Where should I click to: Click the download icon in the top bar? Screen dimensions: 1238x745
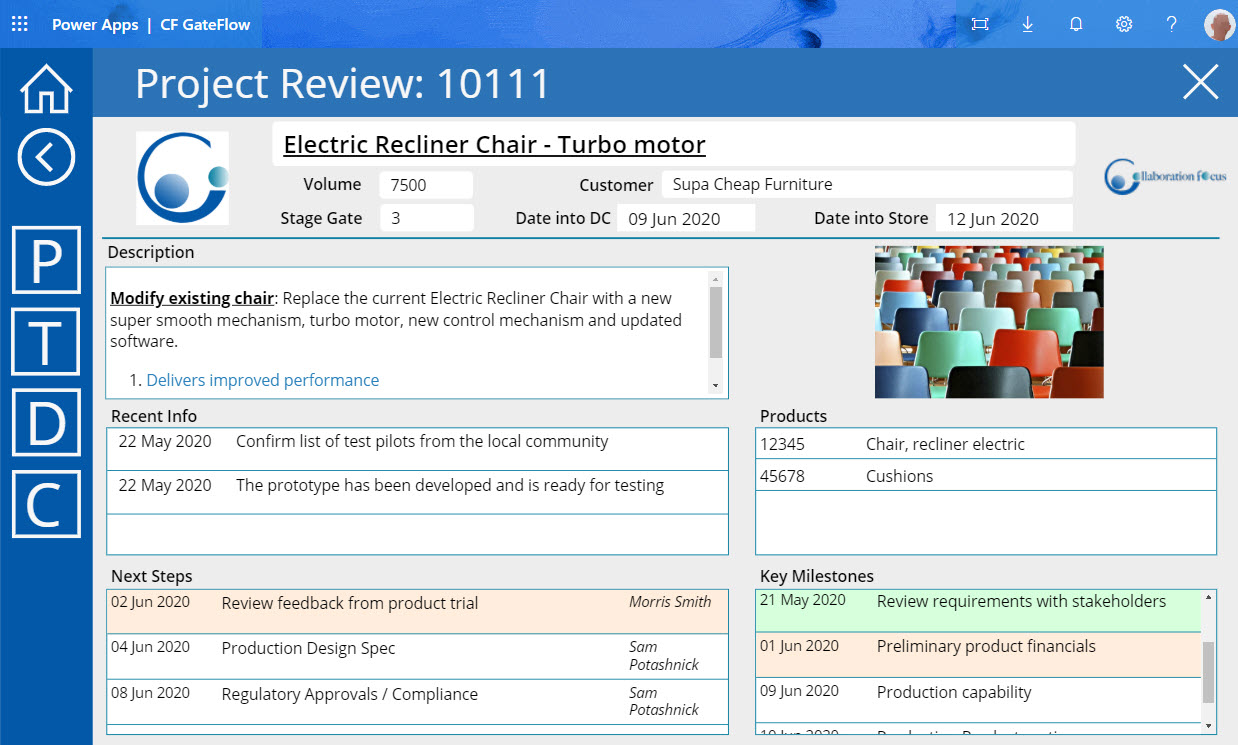coord(1027,24)
